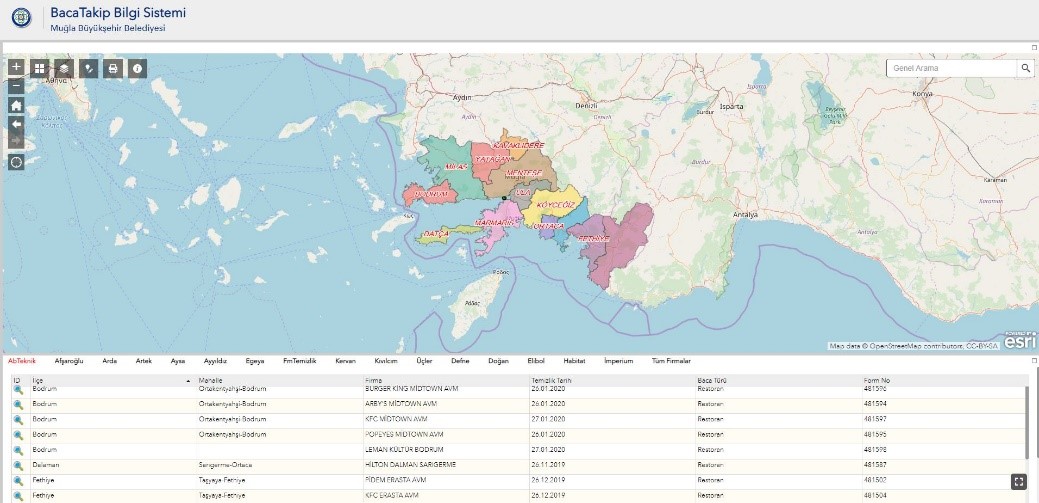Click the FETHİYE district on the map

point(592,238)
